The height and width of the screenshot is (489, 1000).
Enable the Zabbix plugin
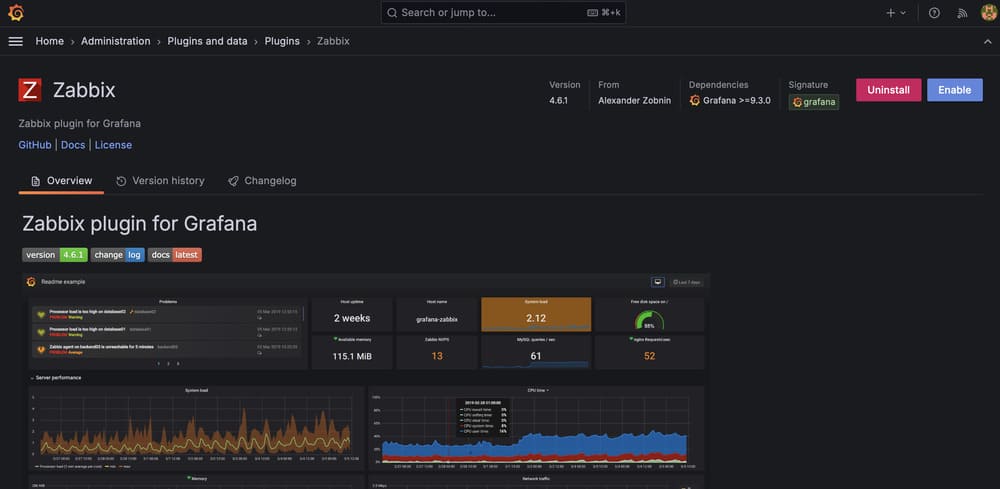955,90
